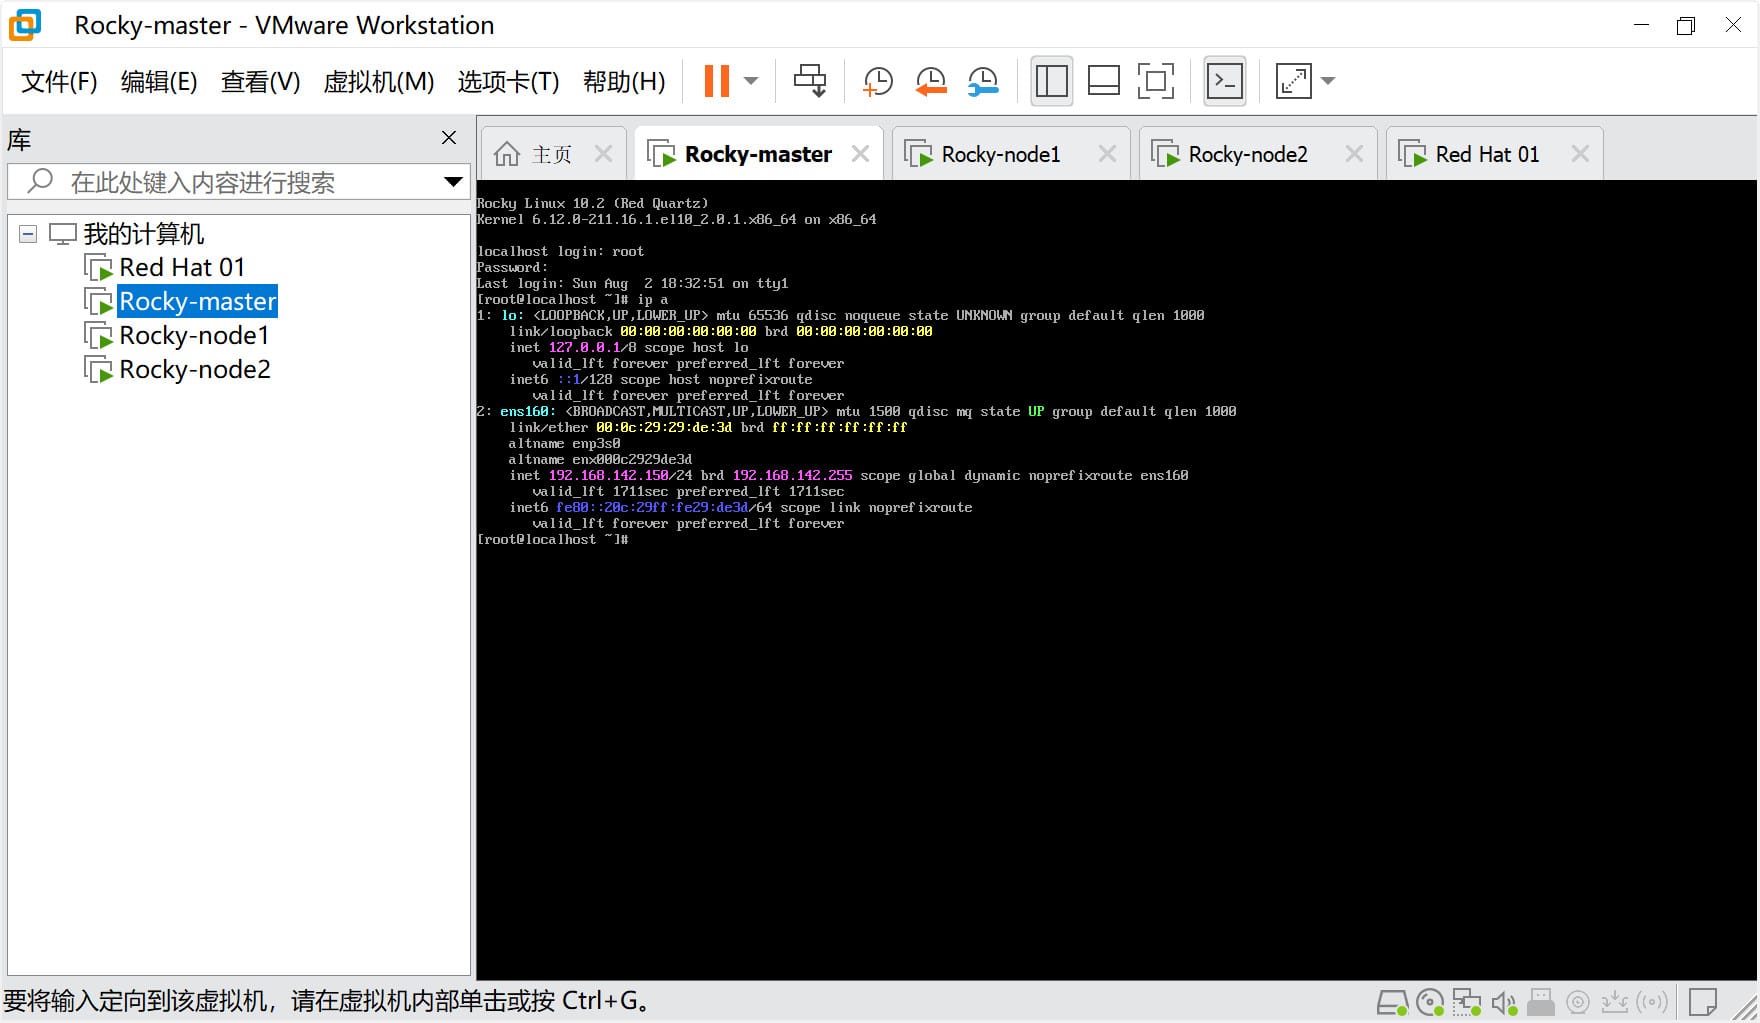
Task: Close the Red Hat 01 tab
Action: pyautogui.click(x=1580, y=154)
